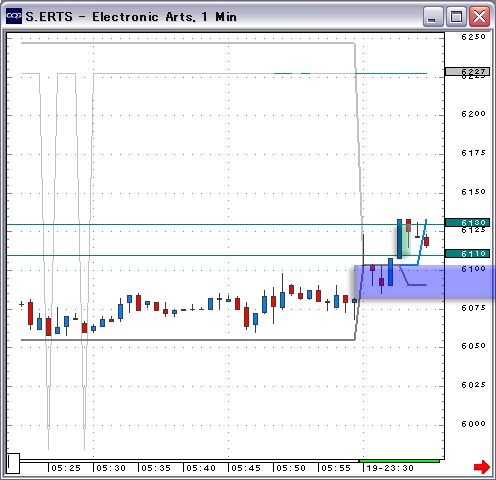
Task: Click the 05:40 time label
Action: 201,468
